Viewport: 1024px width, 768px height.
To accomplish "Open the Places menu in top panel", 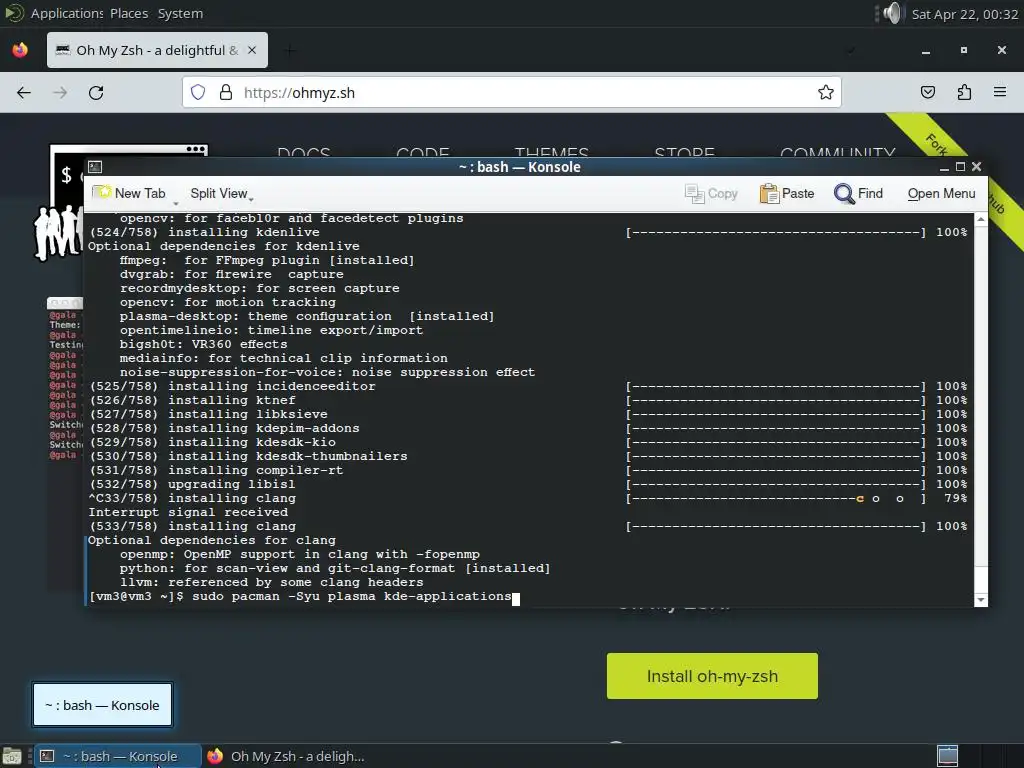I will point(129,14).
